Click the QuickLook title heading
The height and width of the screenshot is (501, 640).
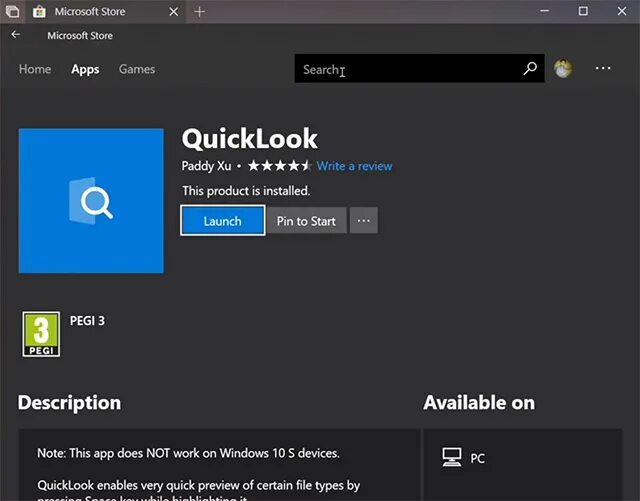click(x=249, y=139)
